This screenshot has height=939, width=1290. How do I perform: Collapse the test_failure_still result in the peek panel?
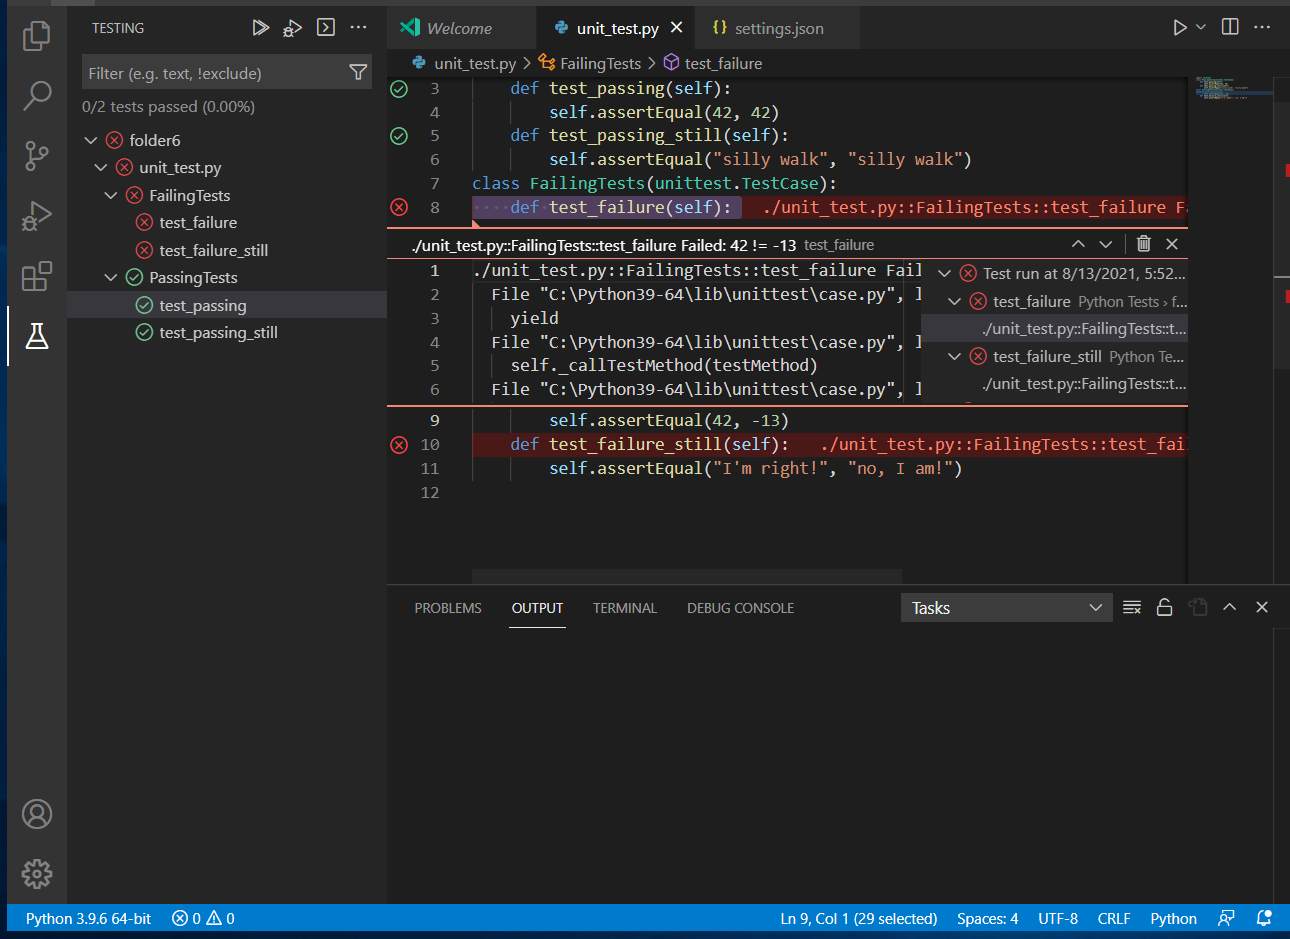click(x=953, y=356)
